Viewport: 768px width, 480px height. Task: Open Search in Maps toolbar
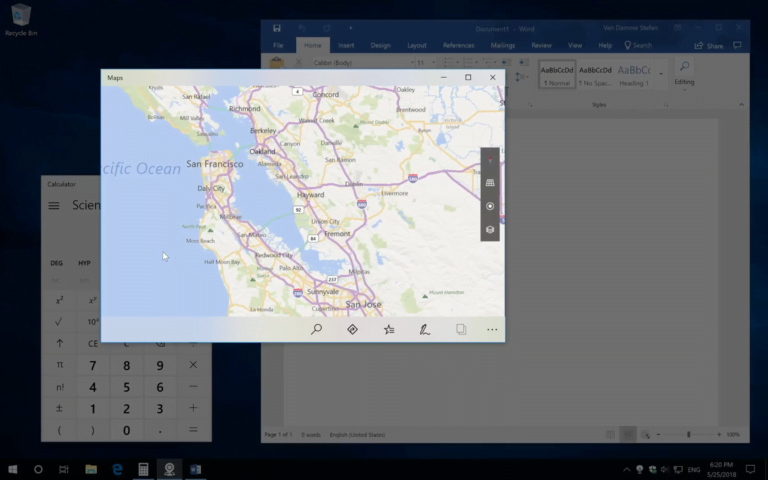(316, 329)
